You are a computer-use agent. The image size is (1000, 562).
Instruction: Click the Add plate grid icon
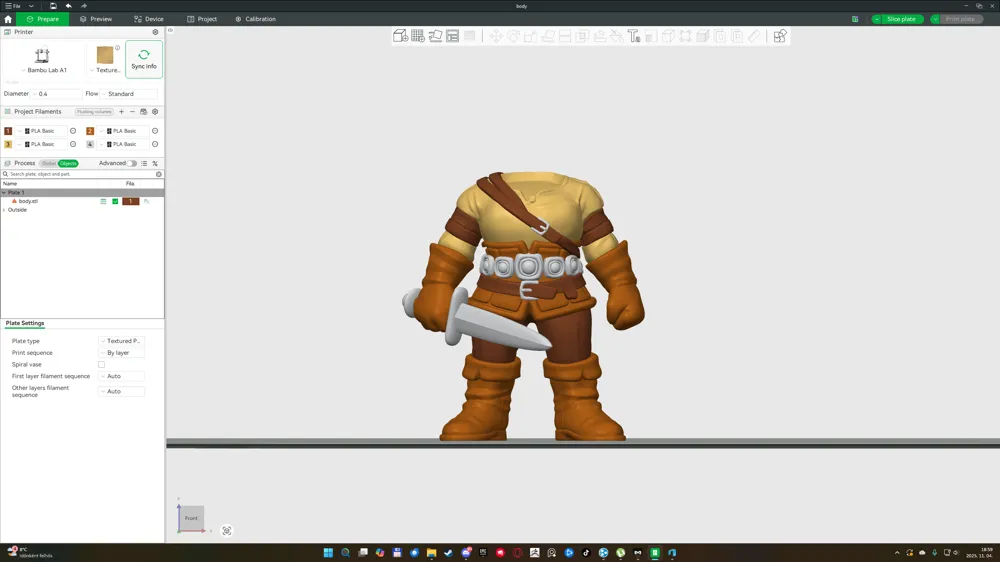click(418, 36)
